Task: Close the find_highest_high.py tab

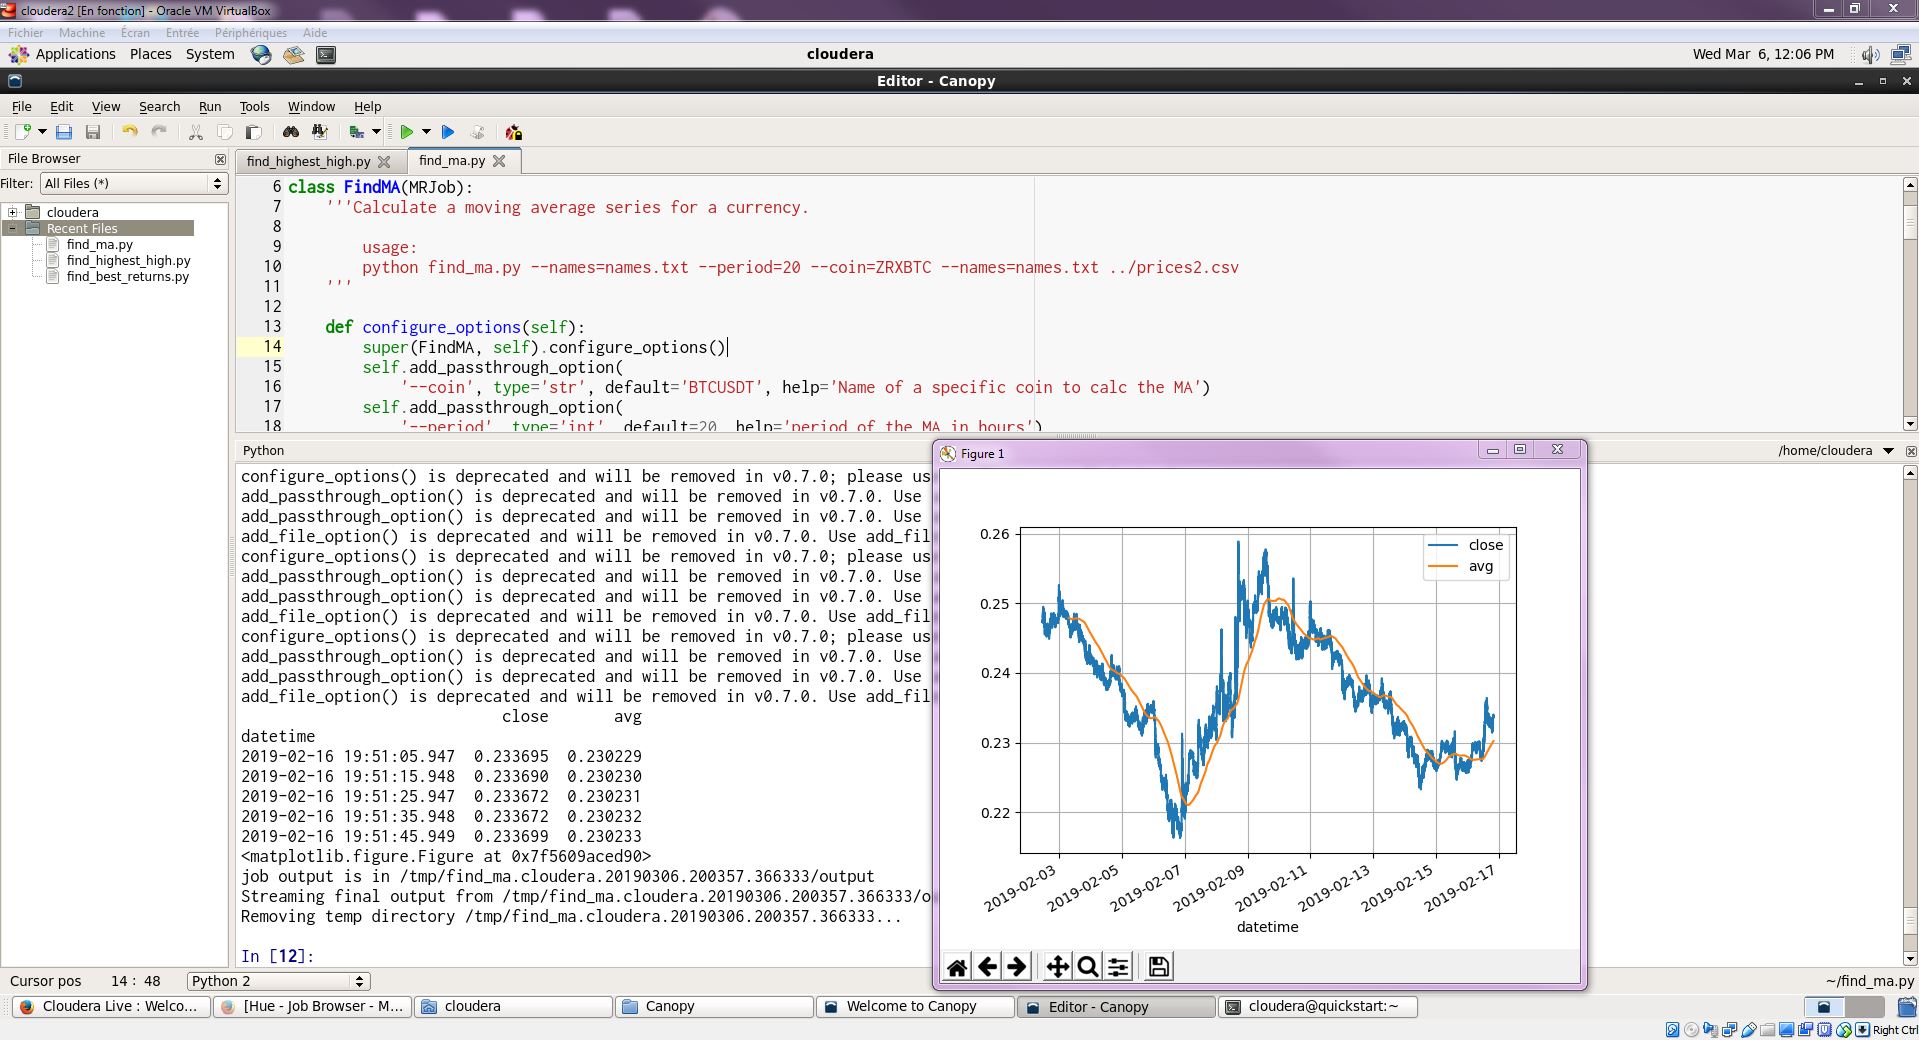Action: [384, 161]
